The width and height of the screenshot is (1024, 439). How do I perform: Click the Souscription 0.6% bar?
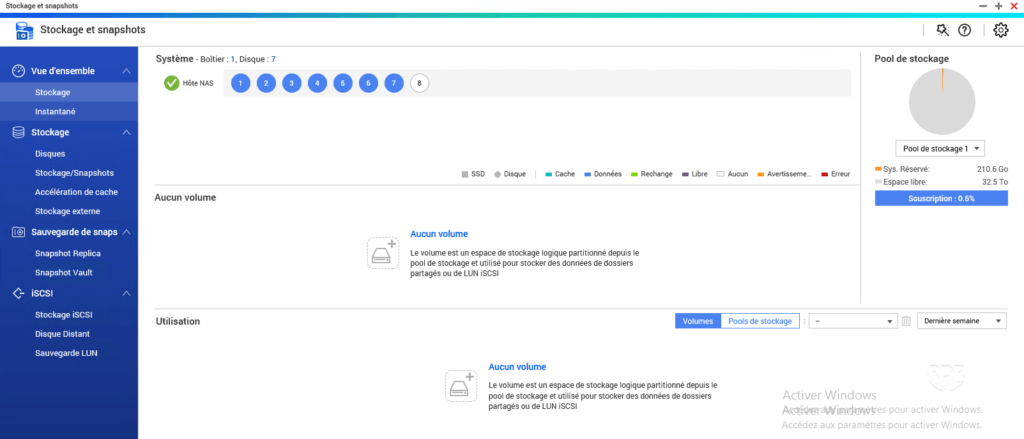tap(941, 198)
